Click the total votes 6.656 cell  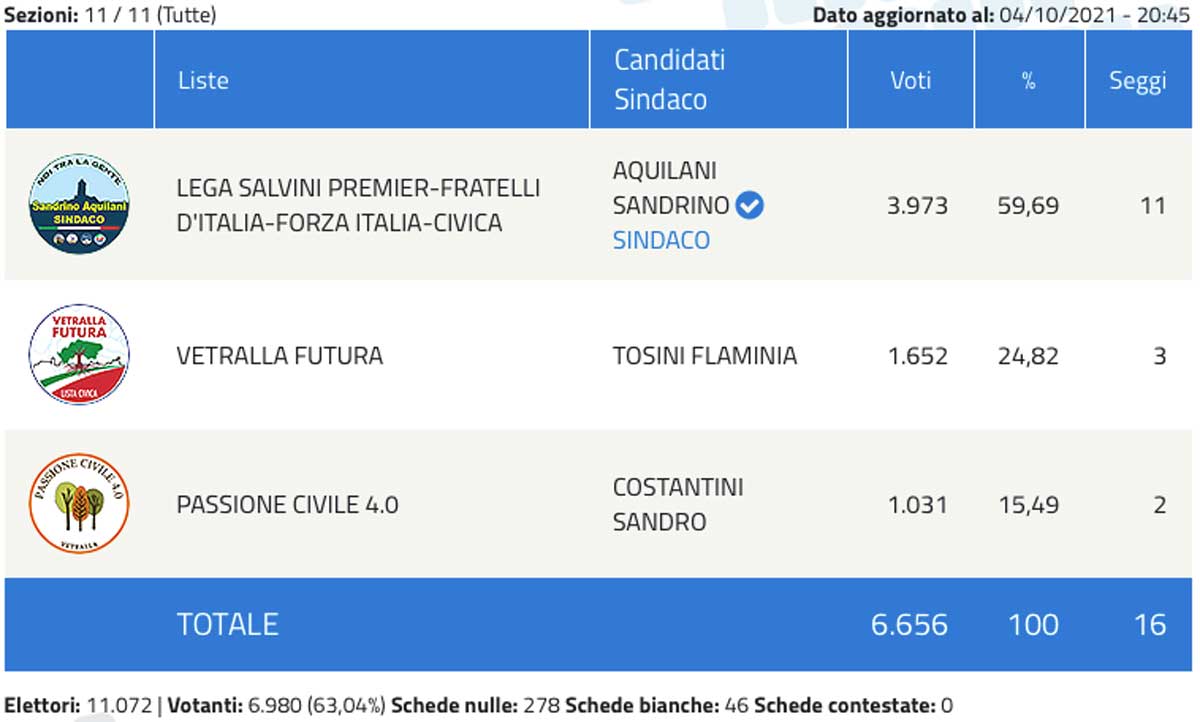[x=909, y=624]
